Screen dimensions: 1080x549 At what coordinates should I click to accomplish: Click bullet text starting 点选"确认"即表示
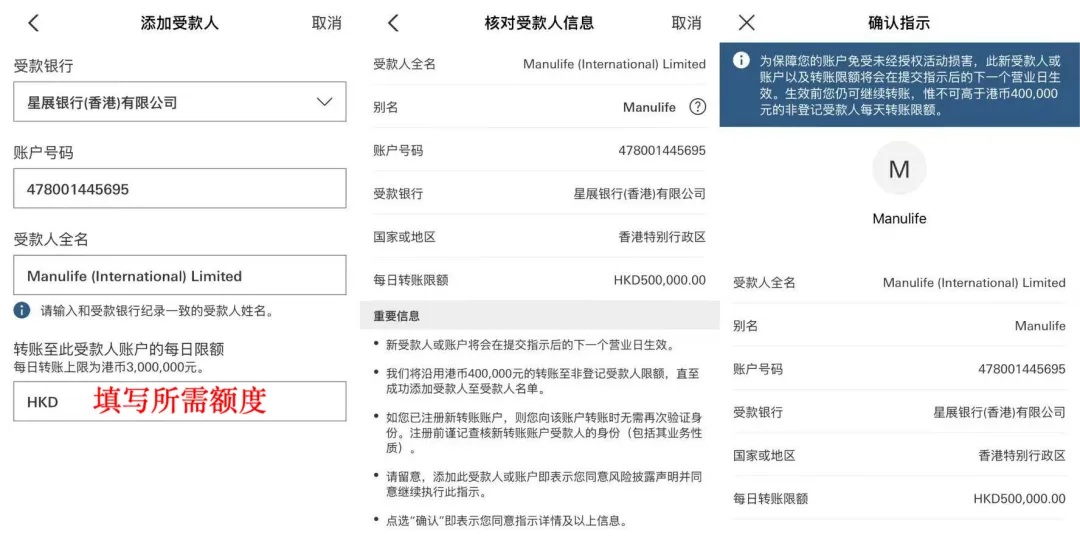point(506,521)
